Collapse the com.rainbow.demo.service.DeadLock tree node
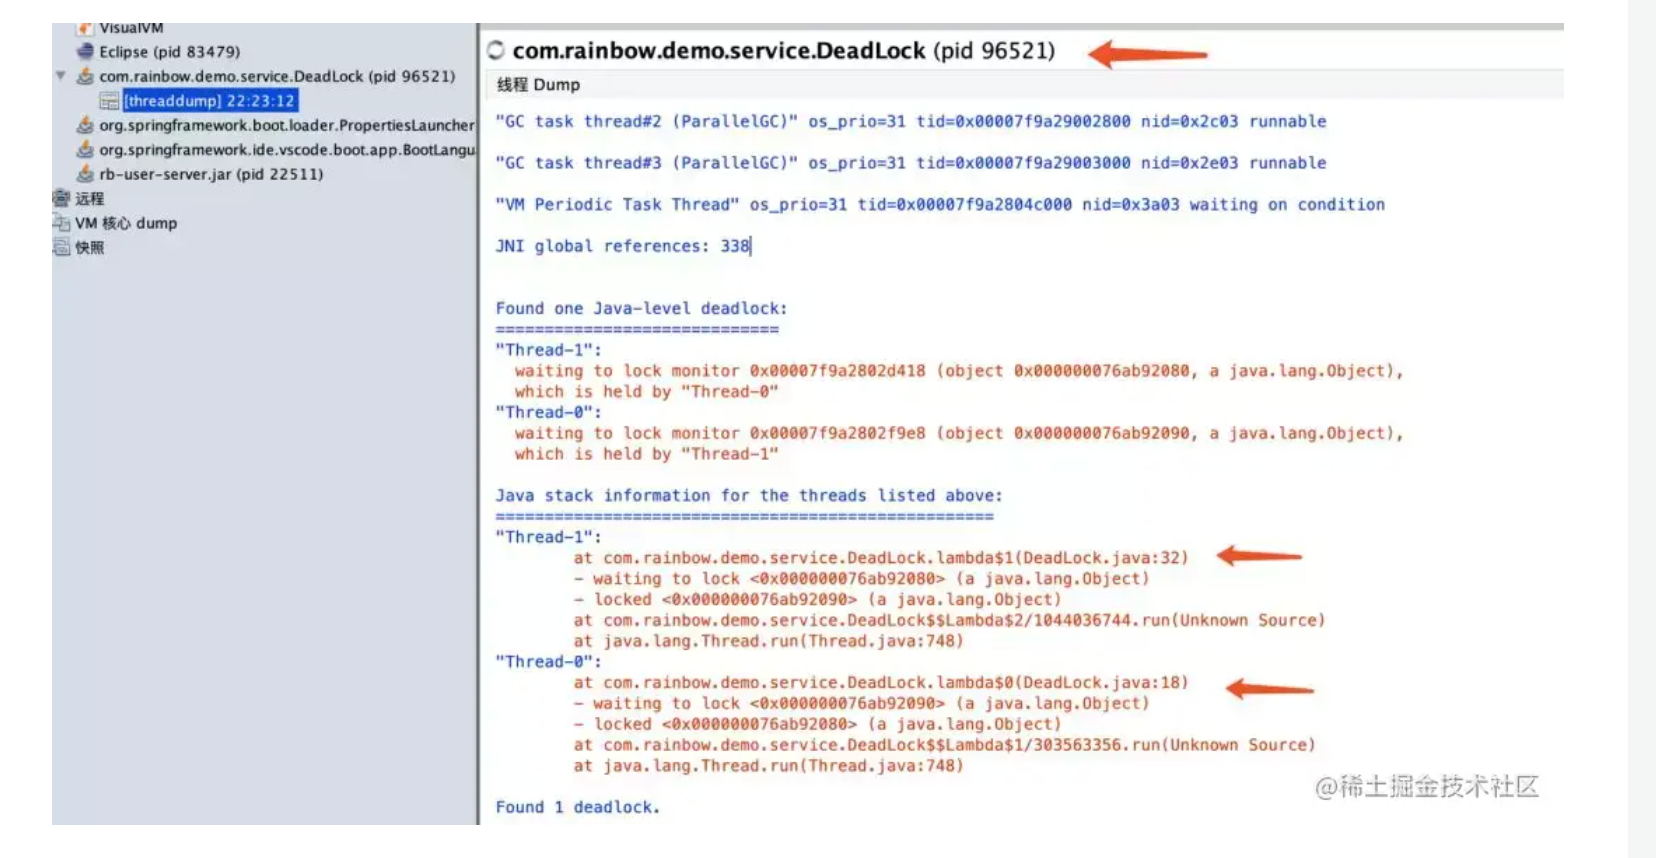This screenshot has height=858, width=1656. [x=60, y=76]
